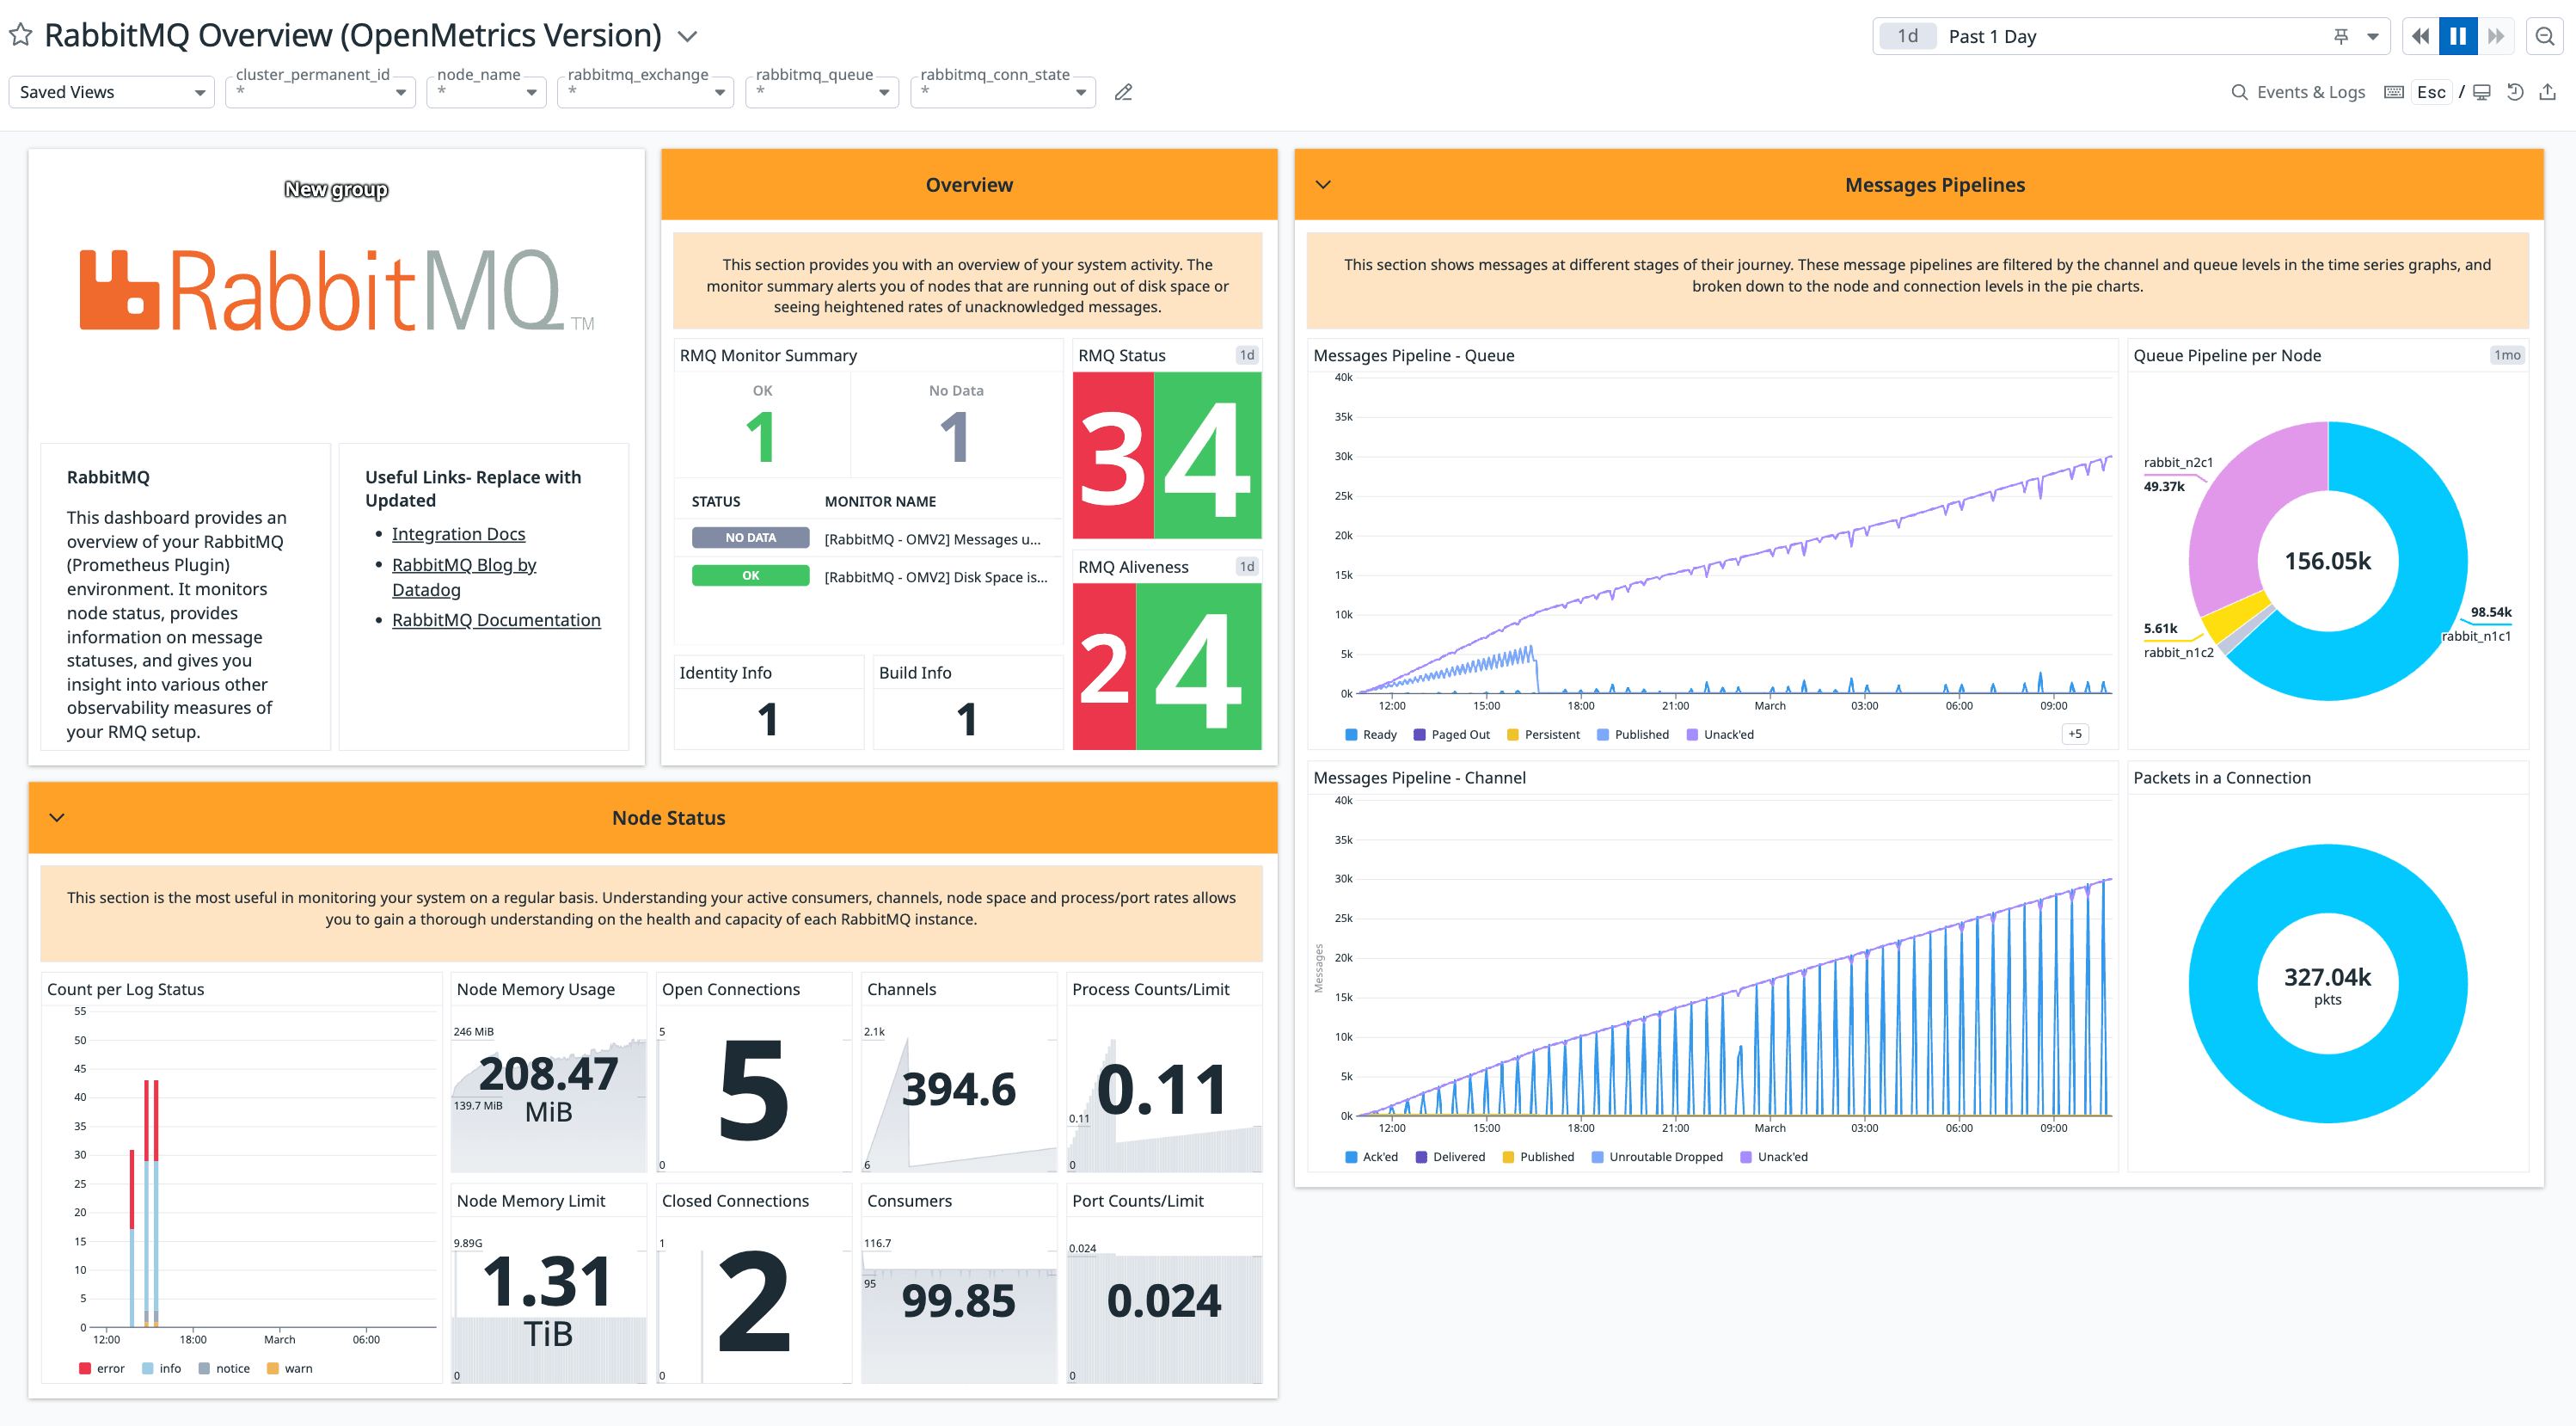2576x1426 pixels.
Task: Click the pin icon in time picker
Action: point(2340,36)
